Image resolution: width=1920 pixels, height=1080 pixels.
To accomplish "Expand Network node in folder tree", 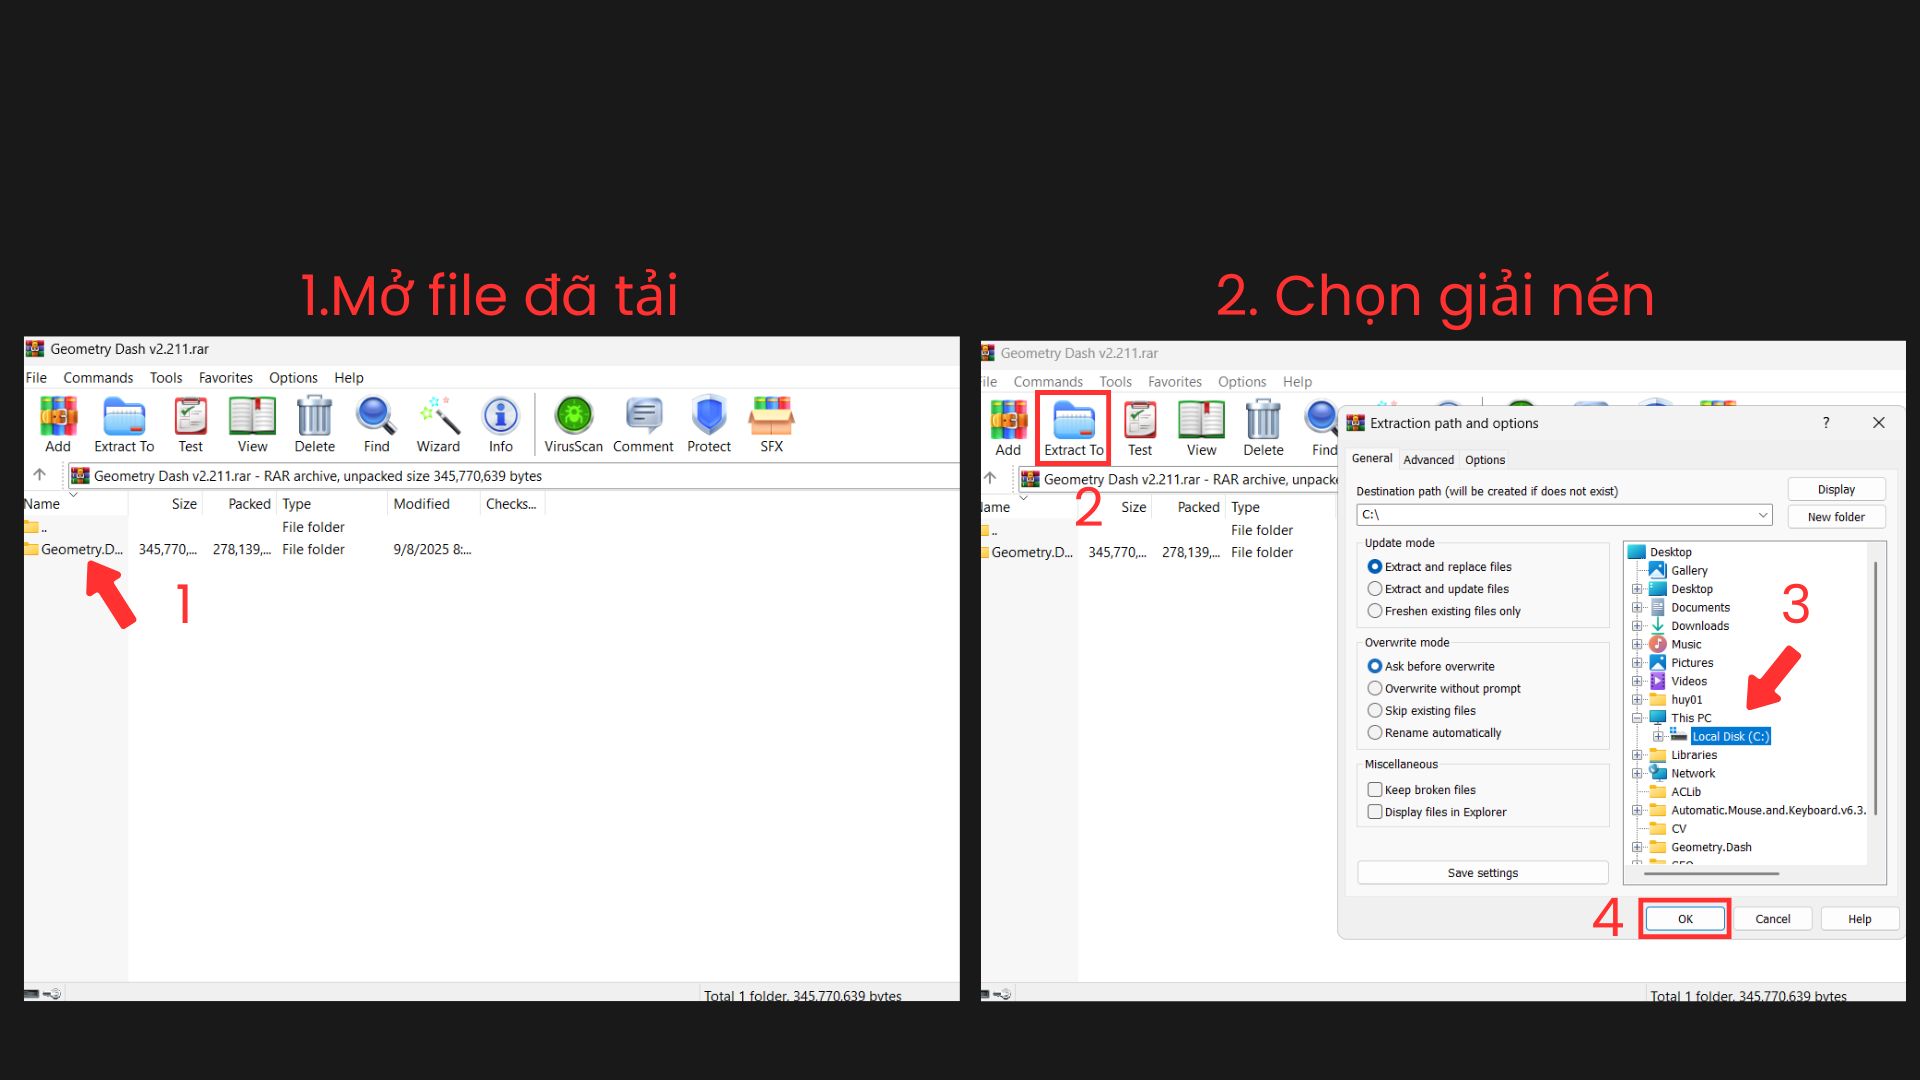I will (1637, 773).
